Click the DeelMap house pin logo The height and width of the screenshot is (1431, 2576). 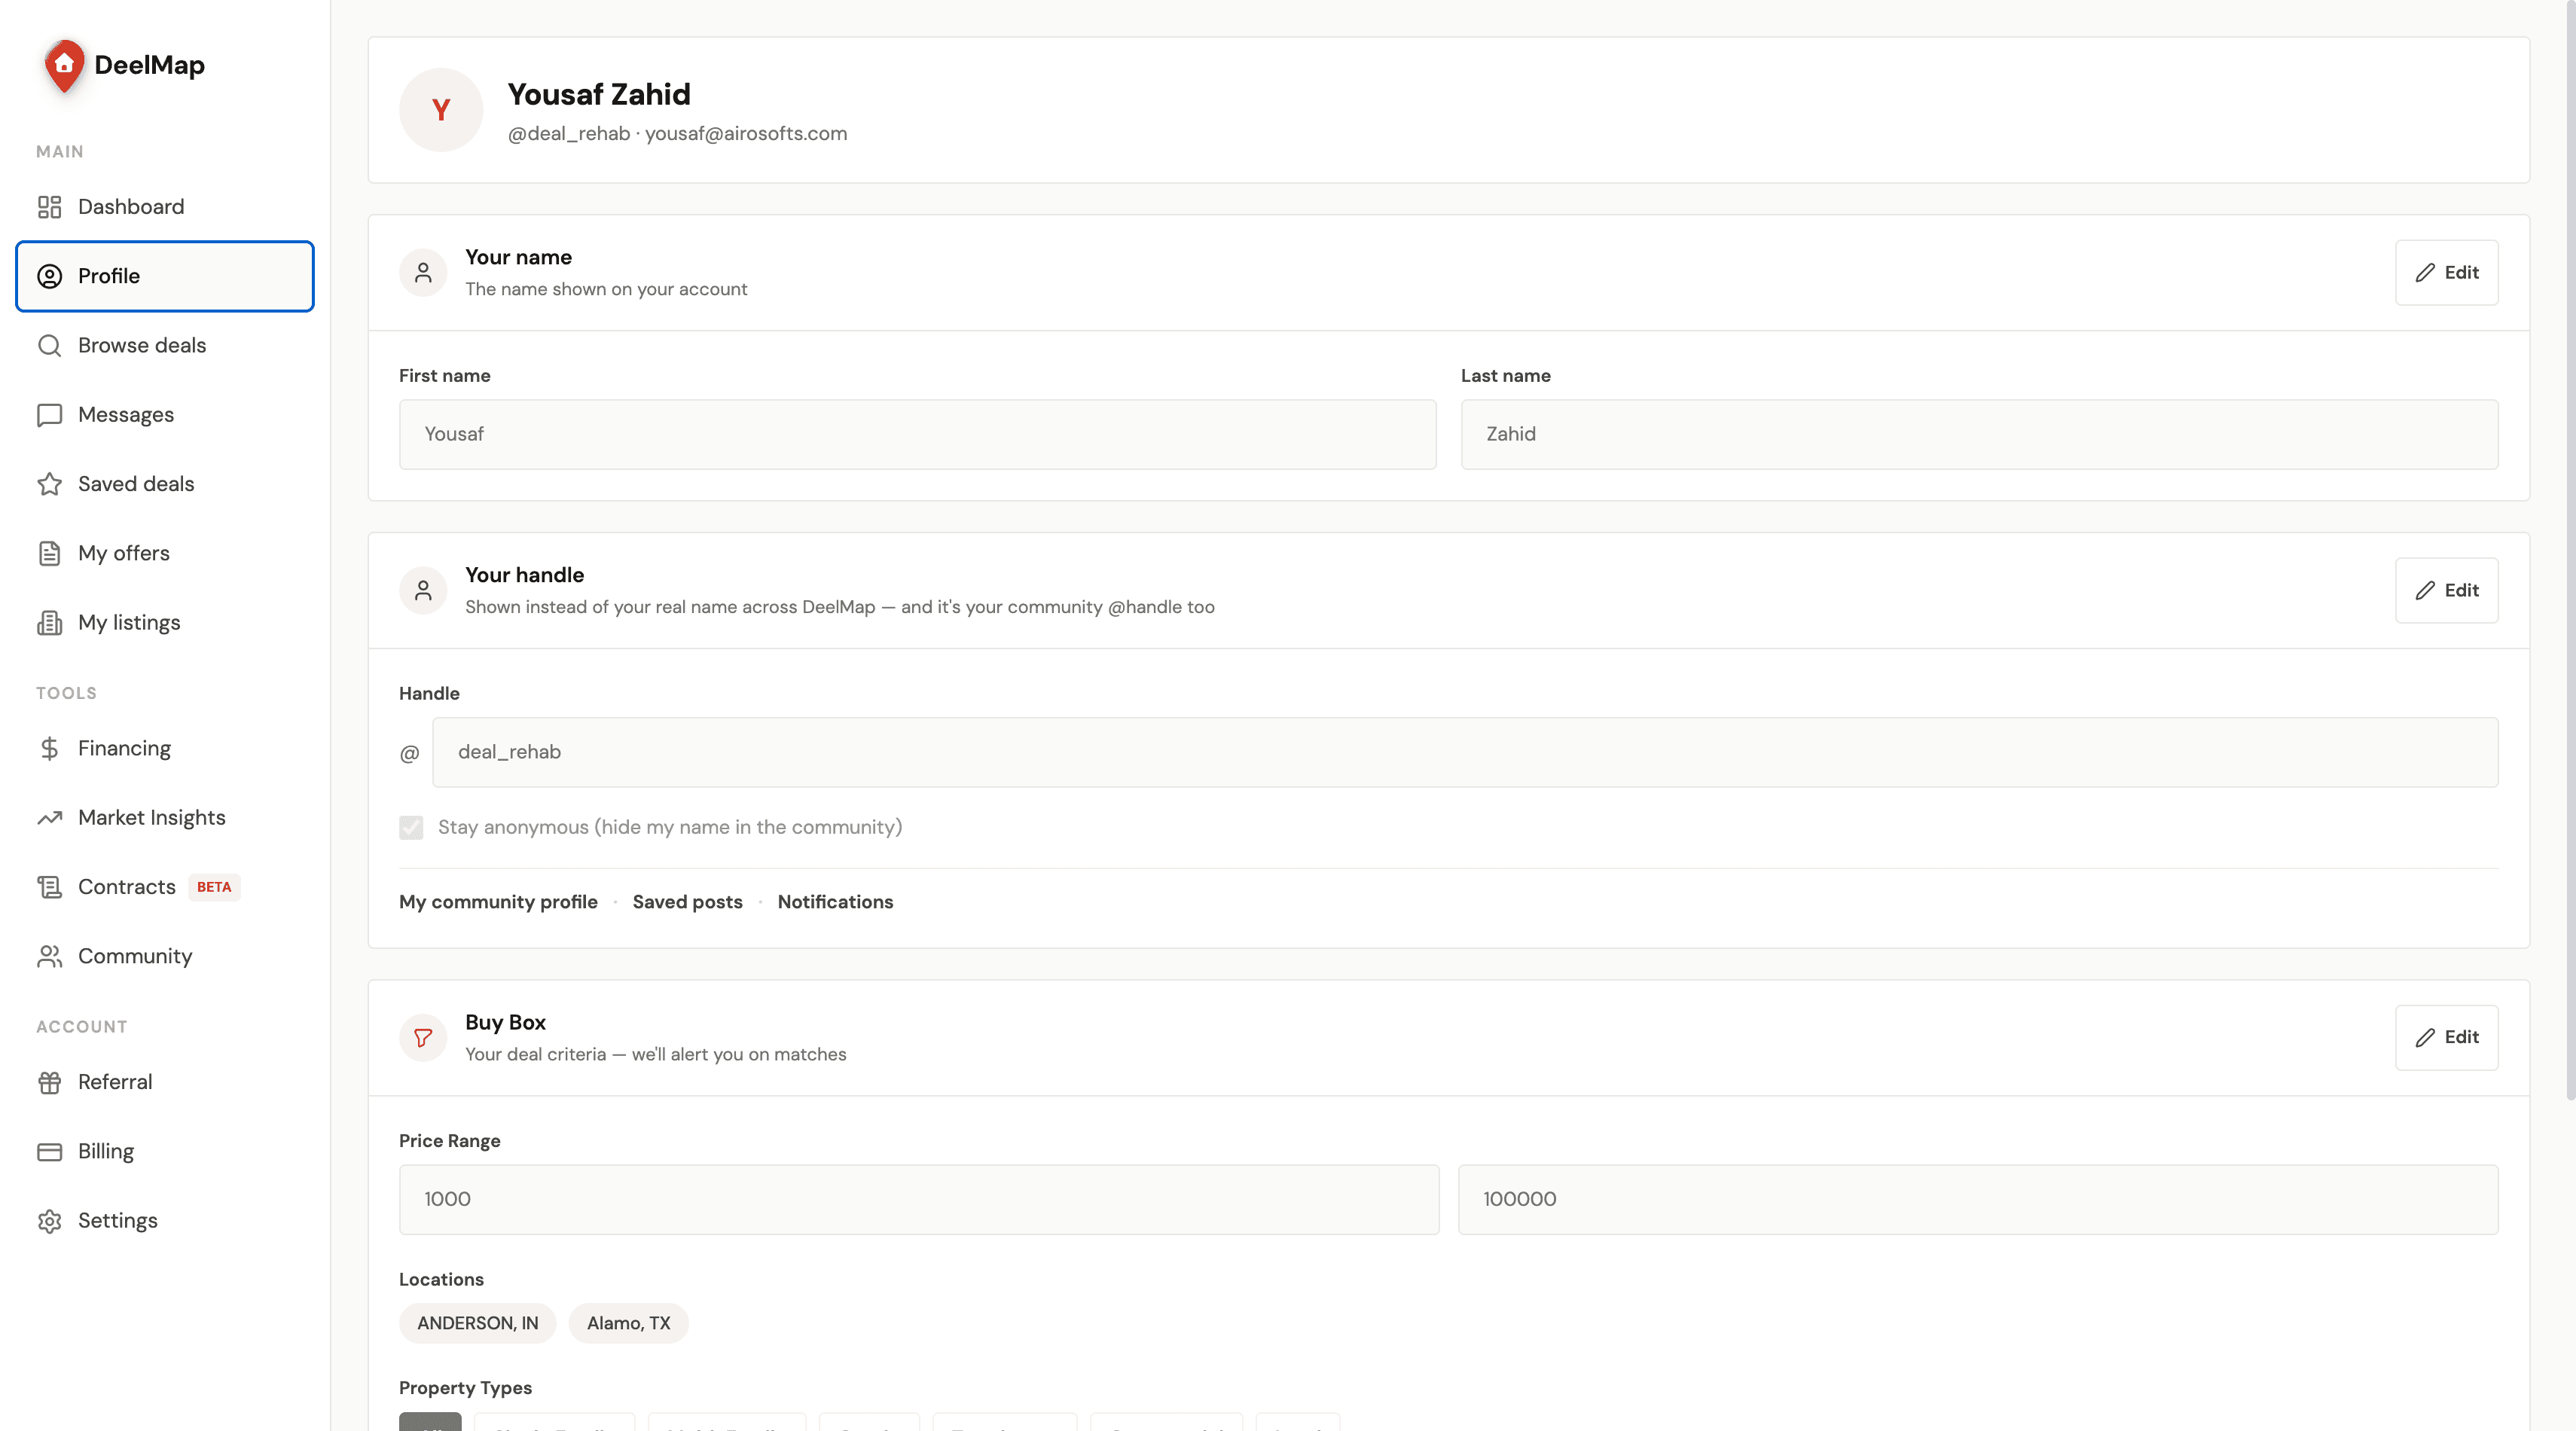tap(64, 66)
